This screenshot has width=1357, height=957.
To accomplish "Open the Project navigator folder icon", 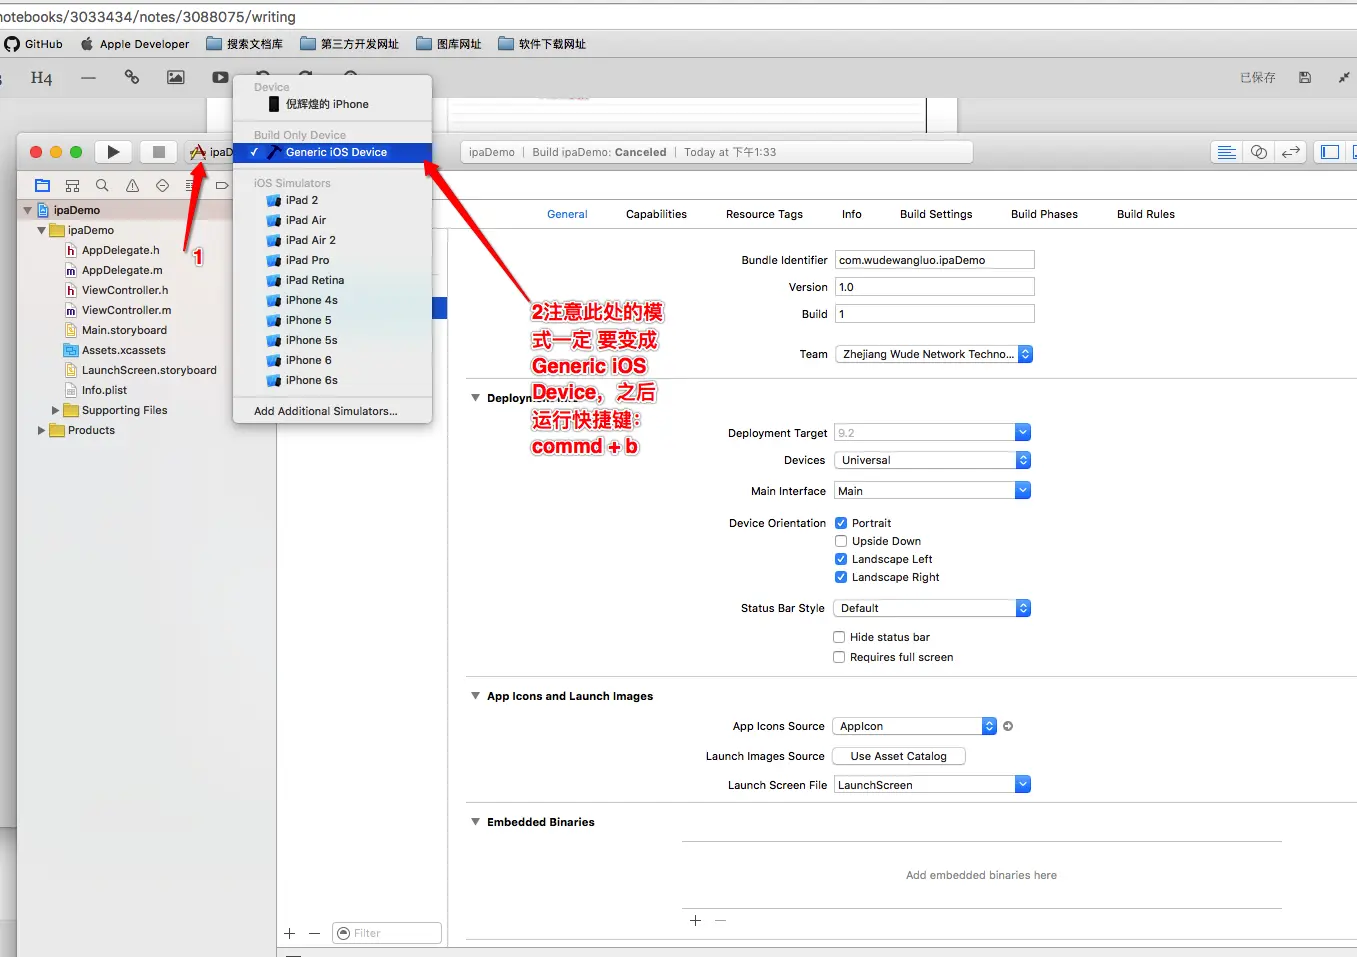I will pyautogui.click(x=42, y=185).
